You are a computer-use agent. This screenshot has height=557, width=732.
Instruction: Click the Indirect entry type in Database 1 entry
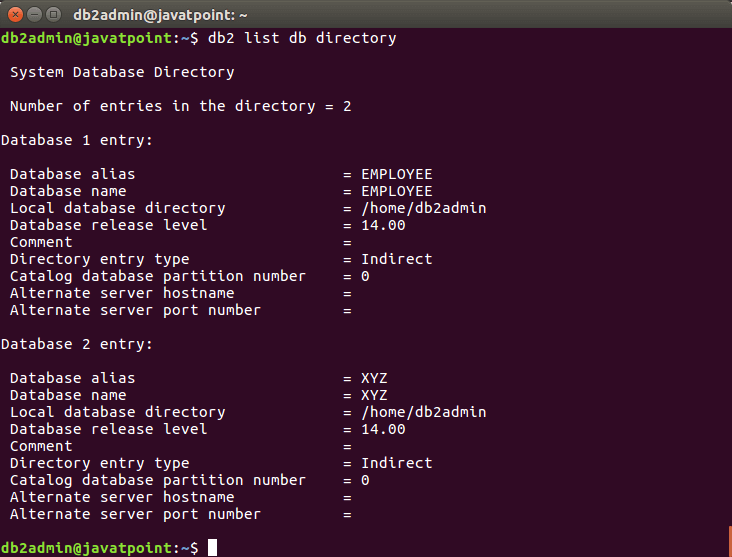(396, 259)
